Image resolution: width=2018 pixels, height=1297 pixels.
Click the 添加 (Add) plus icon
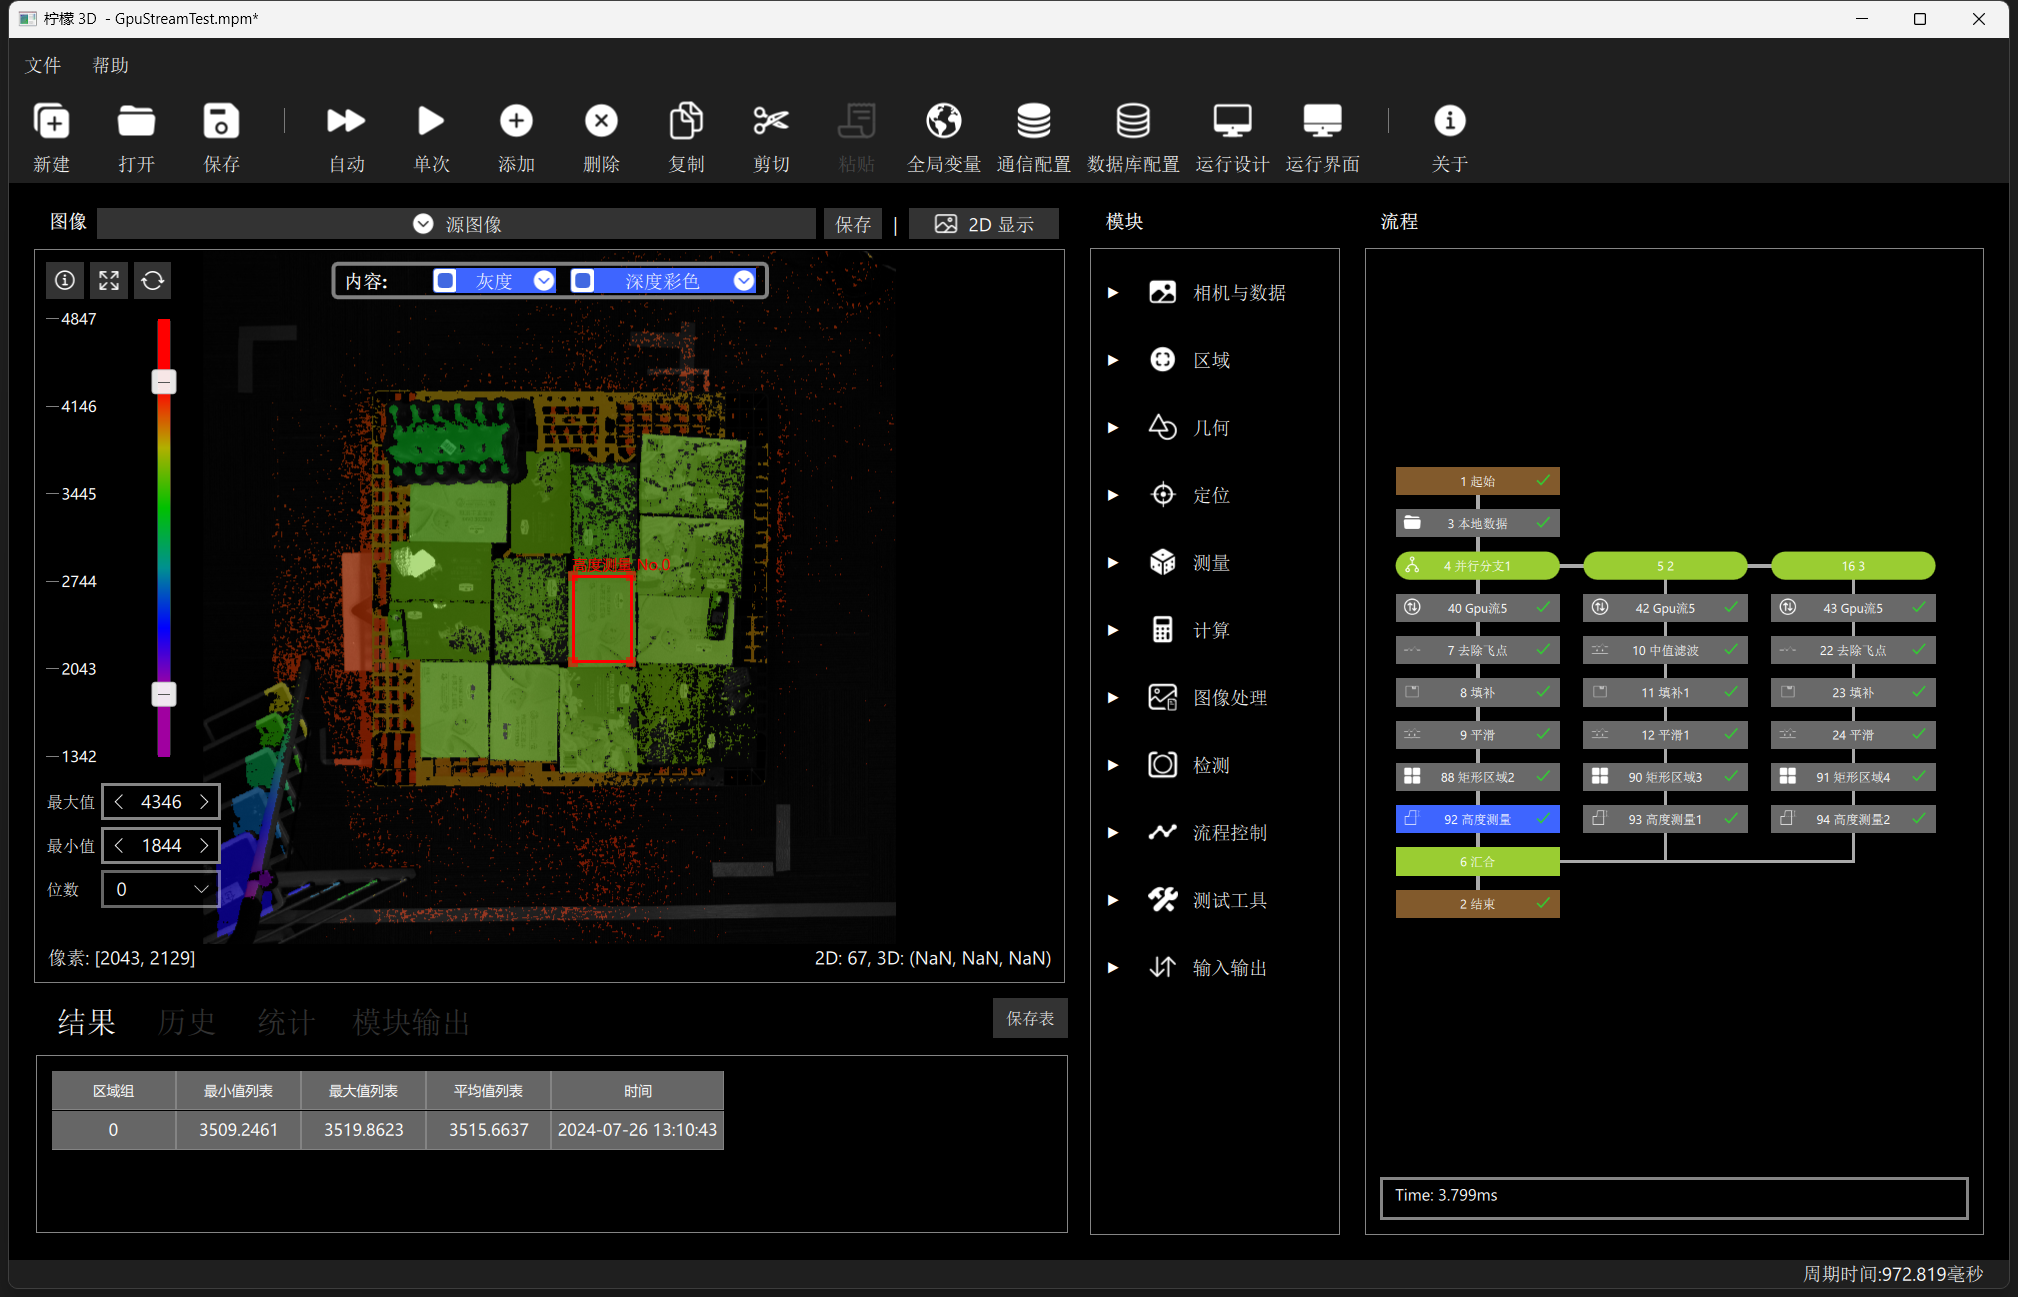point(516,121)
